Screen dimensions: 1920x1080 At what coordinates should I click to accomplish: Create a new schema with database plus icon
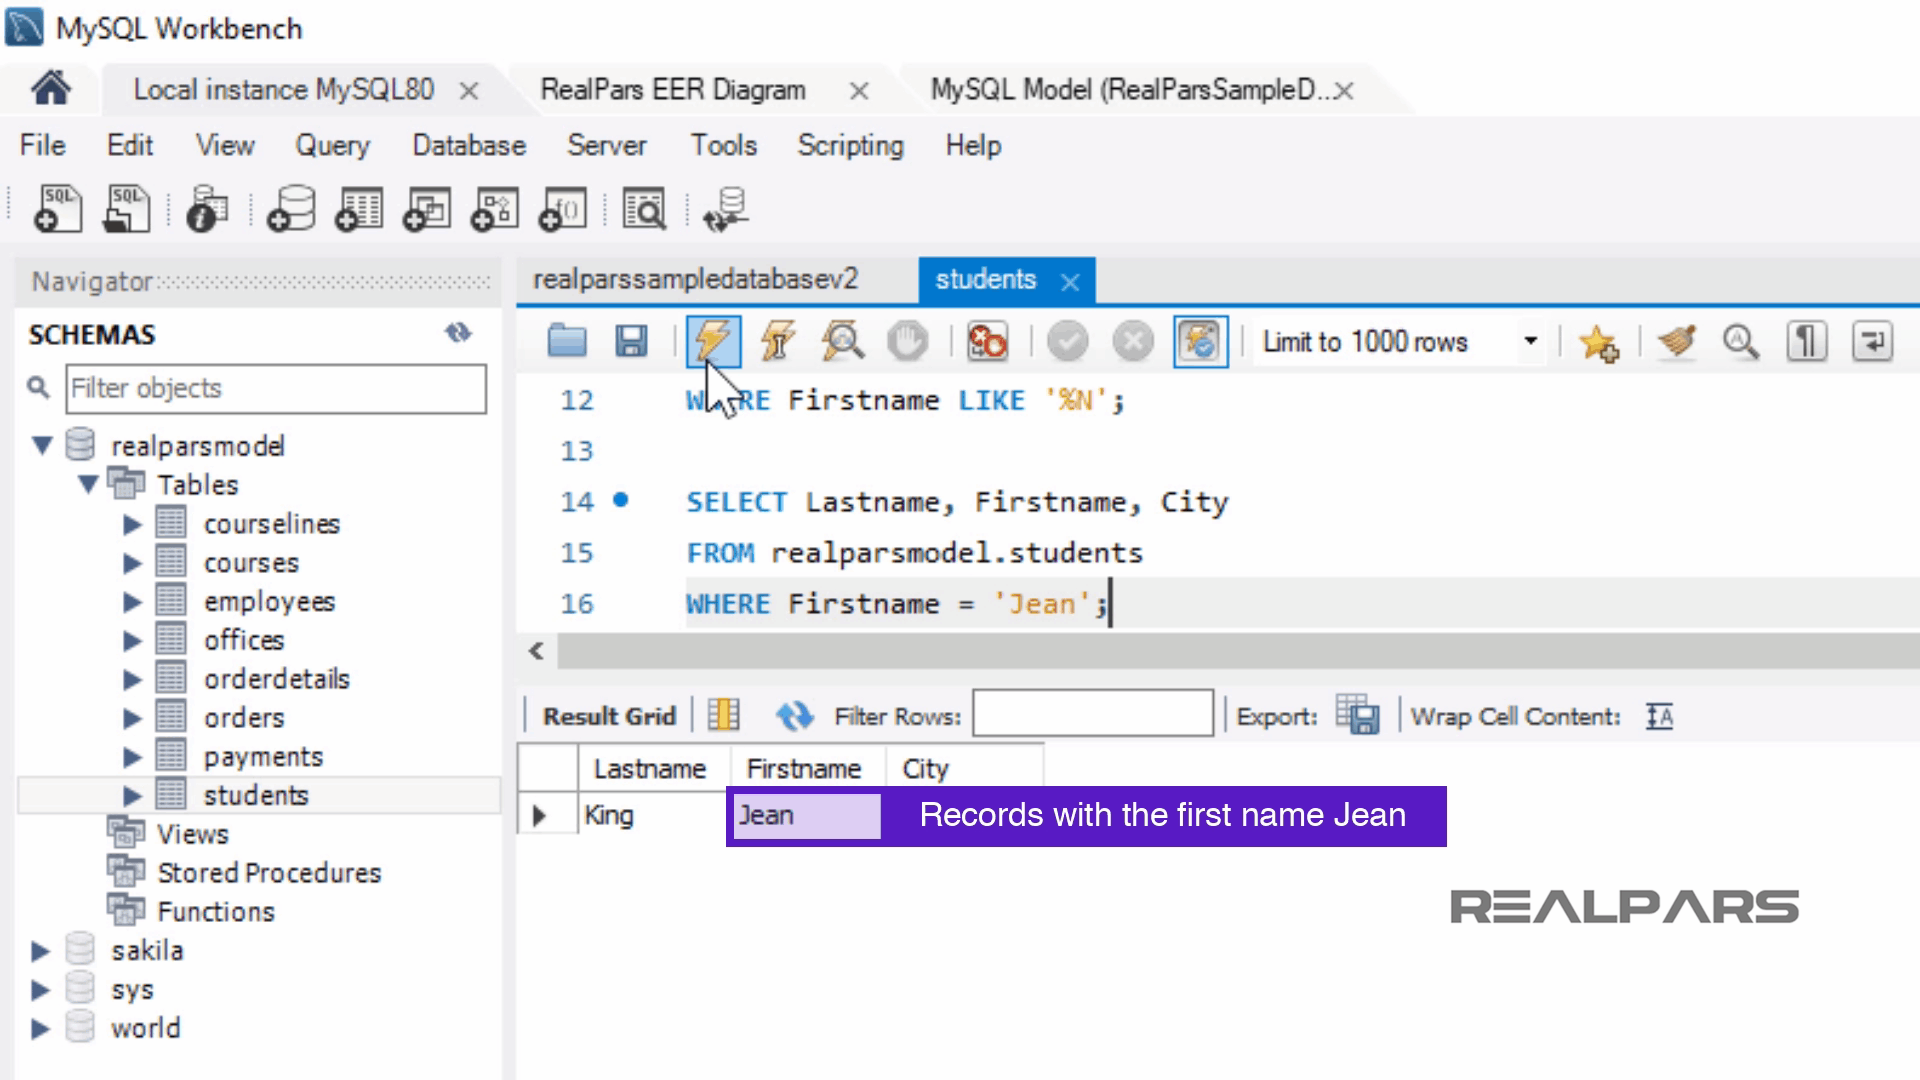coord(289,208)
